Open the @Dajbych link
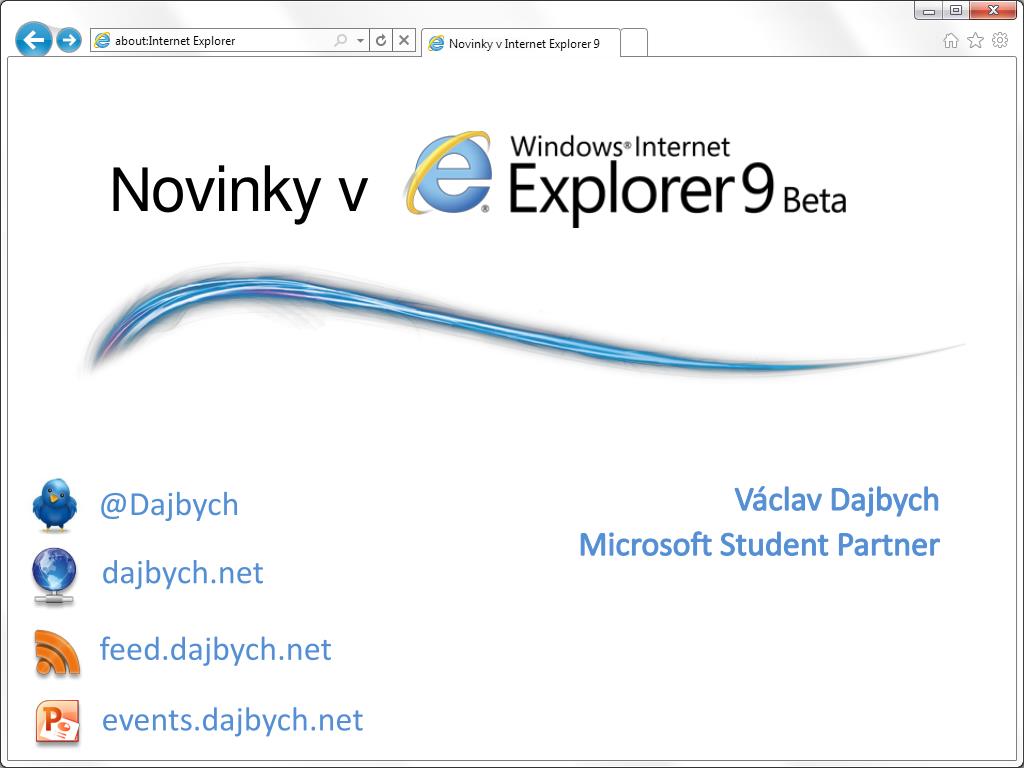The image size is (1024, 768). pyautogui.click(x=169, y=505)
